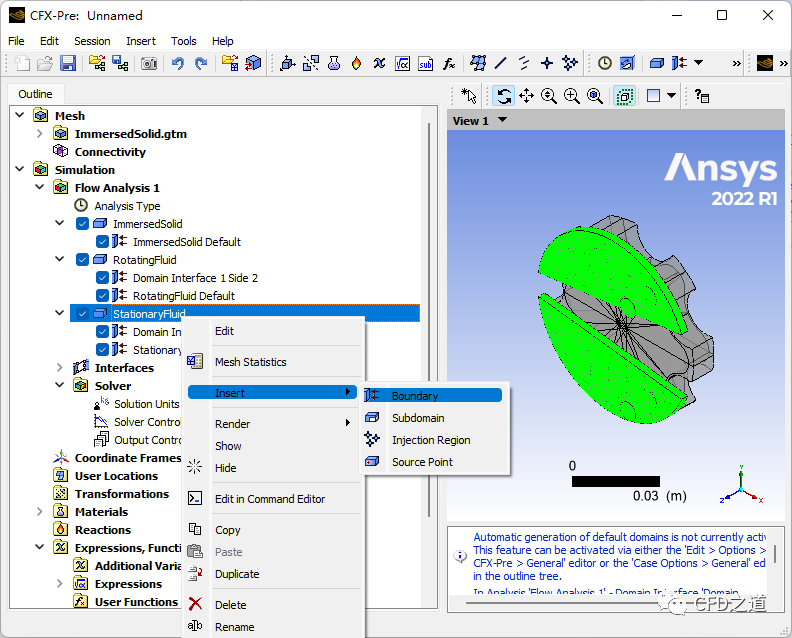The image size is (792, 638).
Task: Collapse the Mesh tree node
Action: tap(20, 115)
